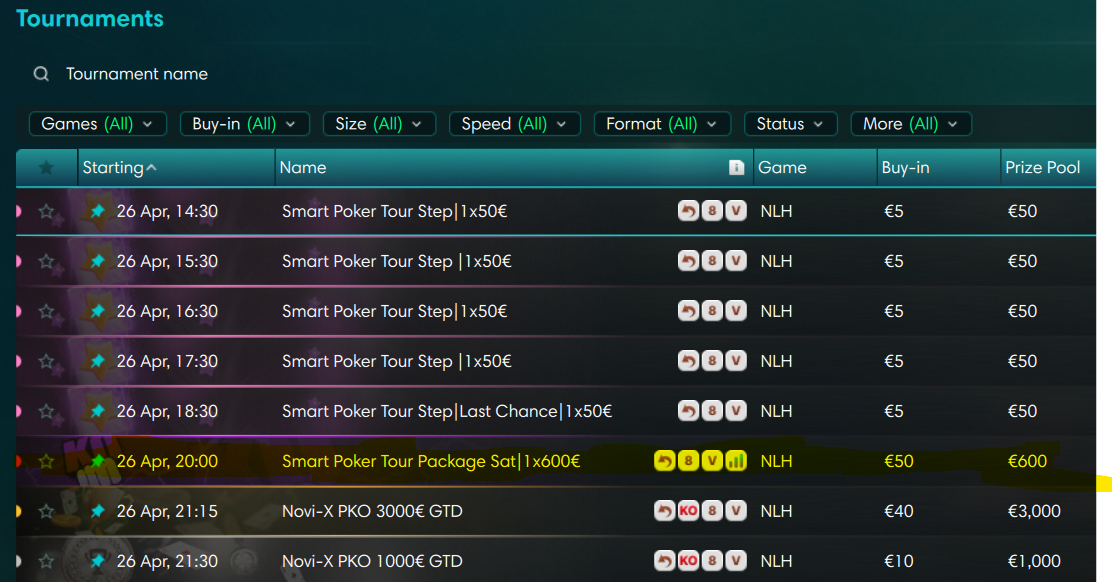
Task: Star the Novi-X PKO 3000€ GTD tournament
Action: pyautogui.click(x=46, y=511)
